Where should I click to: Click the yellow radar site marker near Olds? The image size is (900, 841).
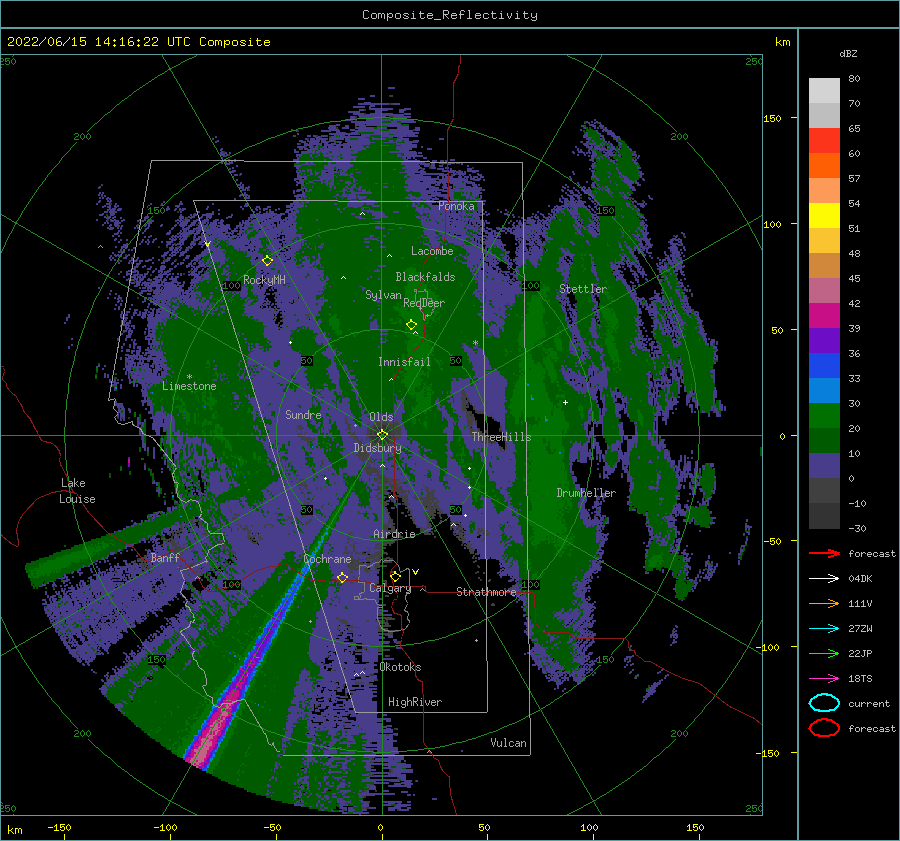(x=382, y=435)
